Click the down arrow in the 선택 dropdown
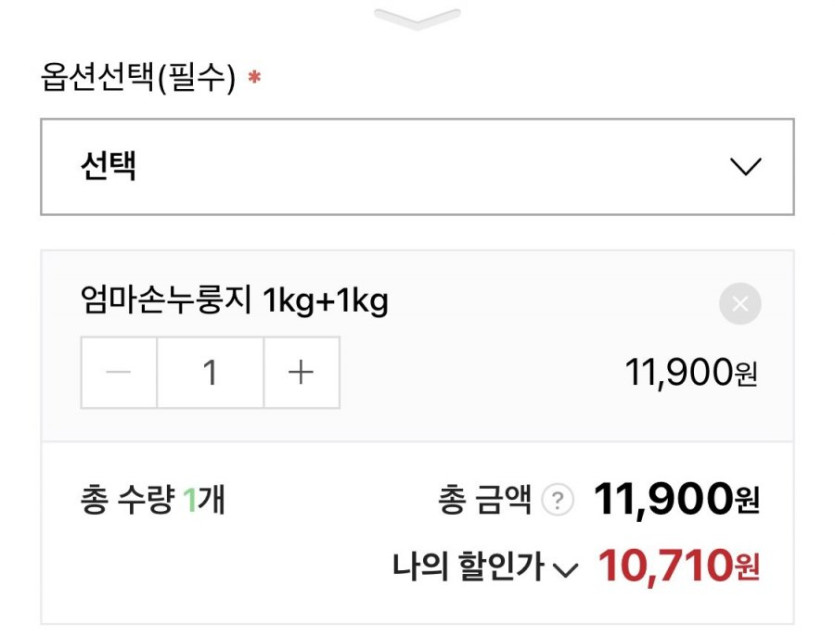The height and width of the screenshot is (637, 835). point(746,167)
